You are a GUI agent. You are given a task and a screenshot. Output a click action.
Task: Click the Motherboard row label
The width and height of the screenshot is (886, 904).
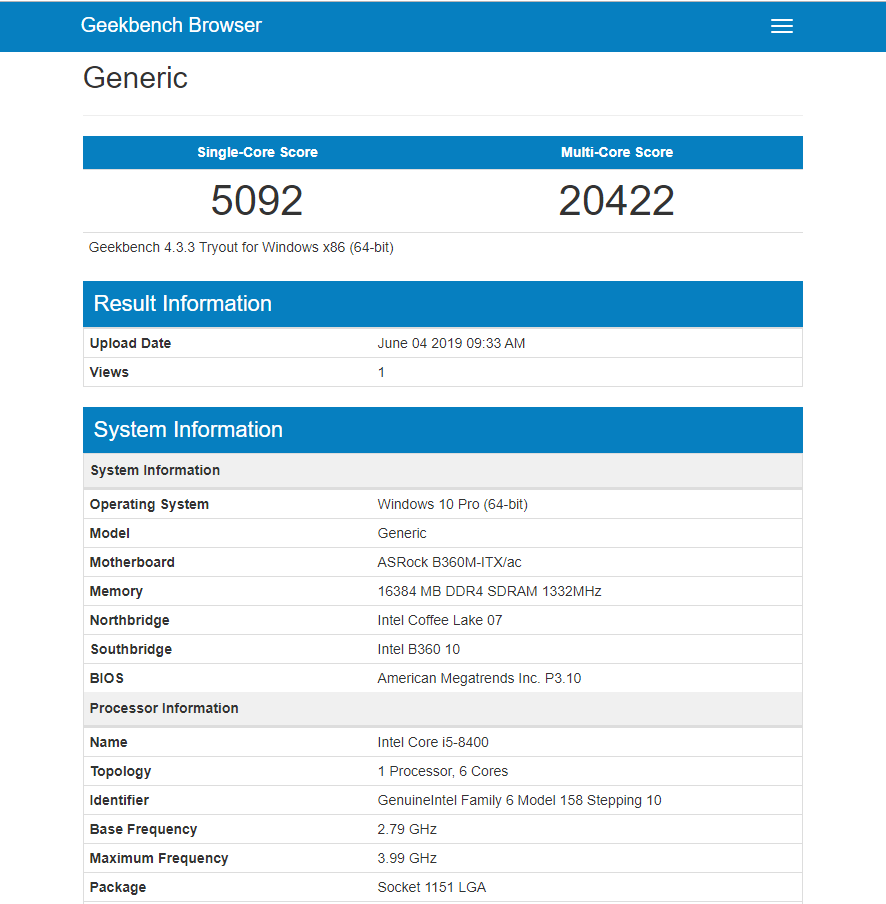pyautogui.click(x=132, y=562)
